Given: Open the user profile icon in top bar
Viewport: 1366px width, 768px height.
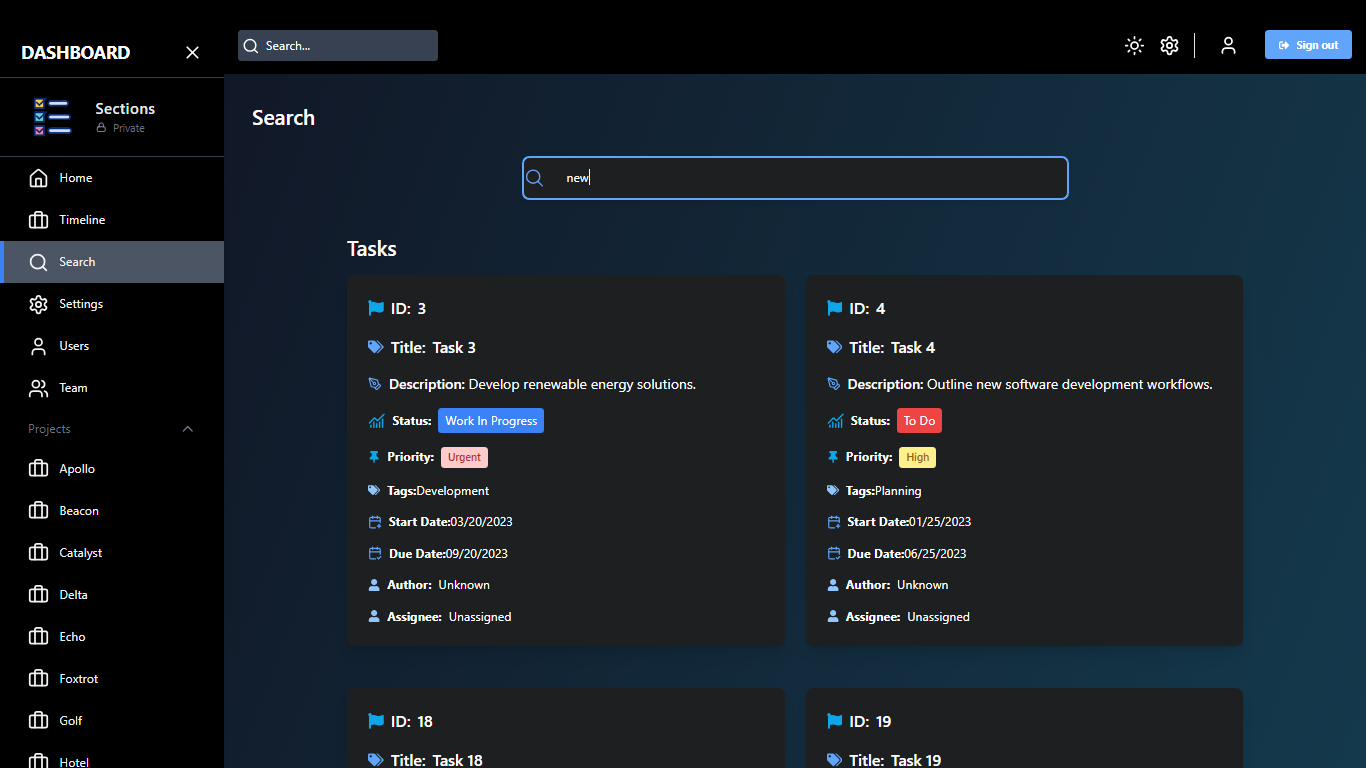Looking at the screenshot, I should pyautogui.click(x=1228, y=45).
